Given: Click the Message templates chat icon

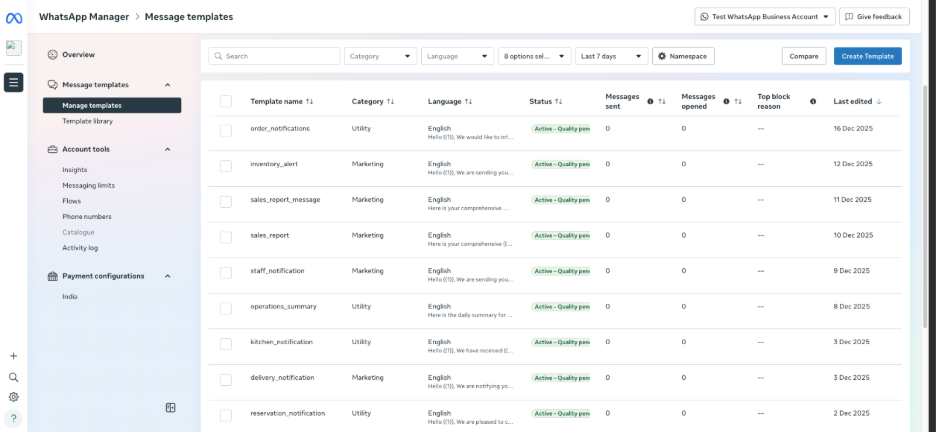Looking at the screenshot, I should (53, 85).
